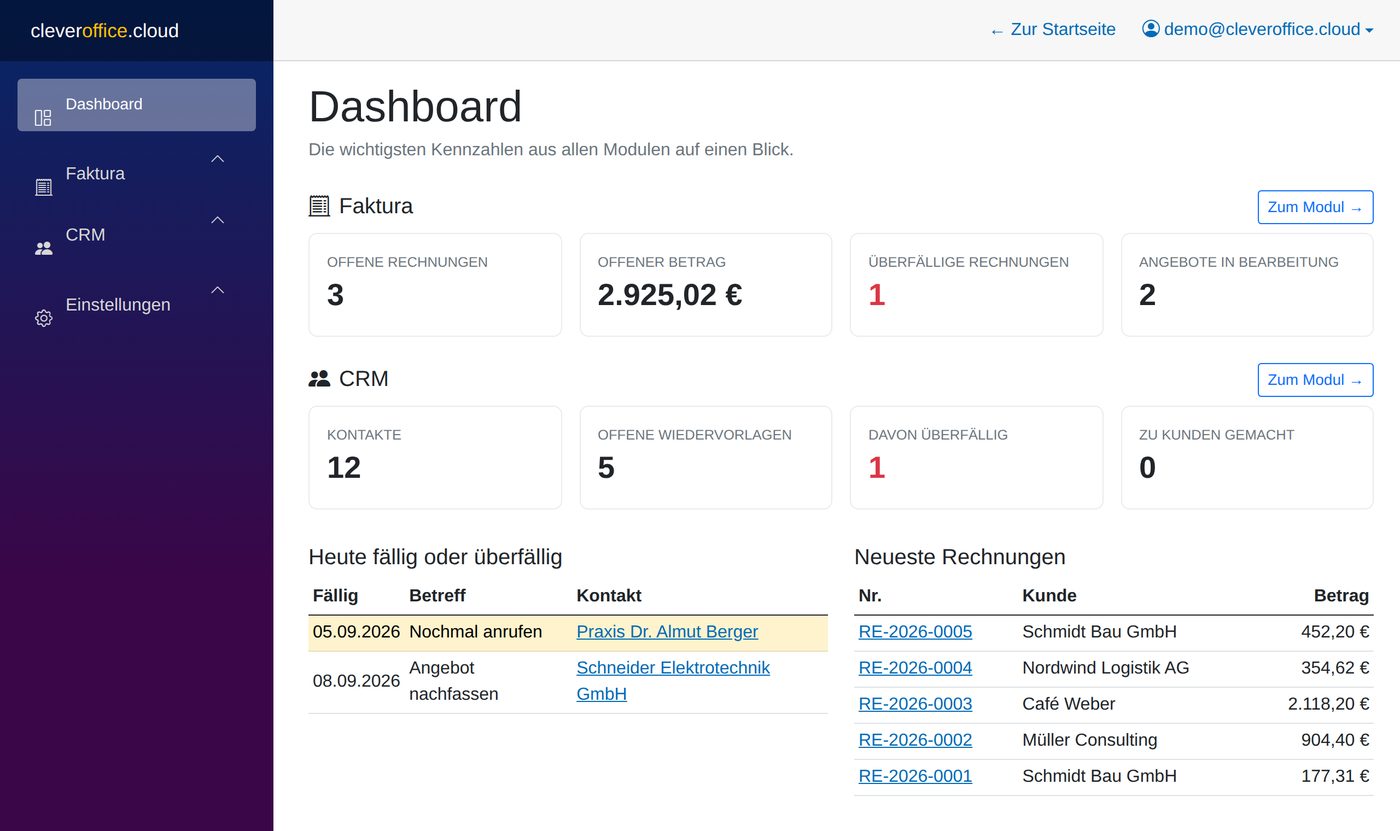Click the Nochmal anrufen subject
This screenshot has height=831, width=1400.
pos(475,632)
